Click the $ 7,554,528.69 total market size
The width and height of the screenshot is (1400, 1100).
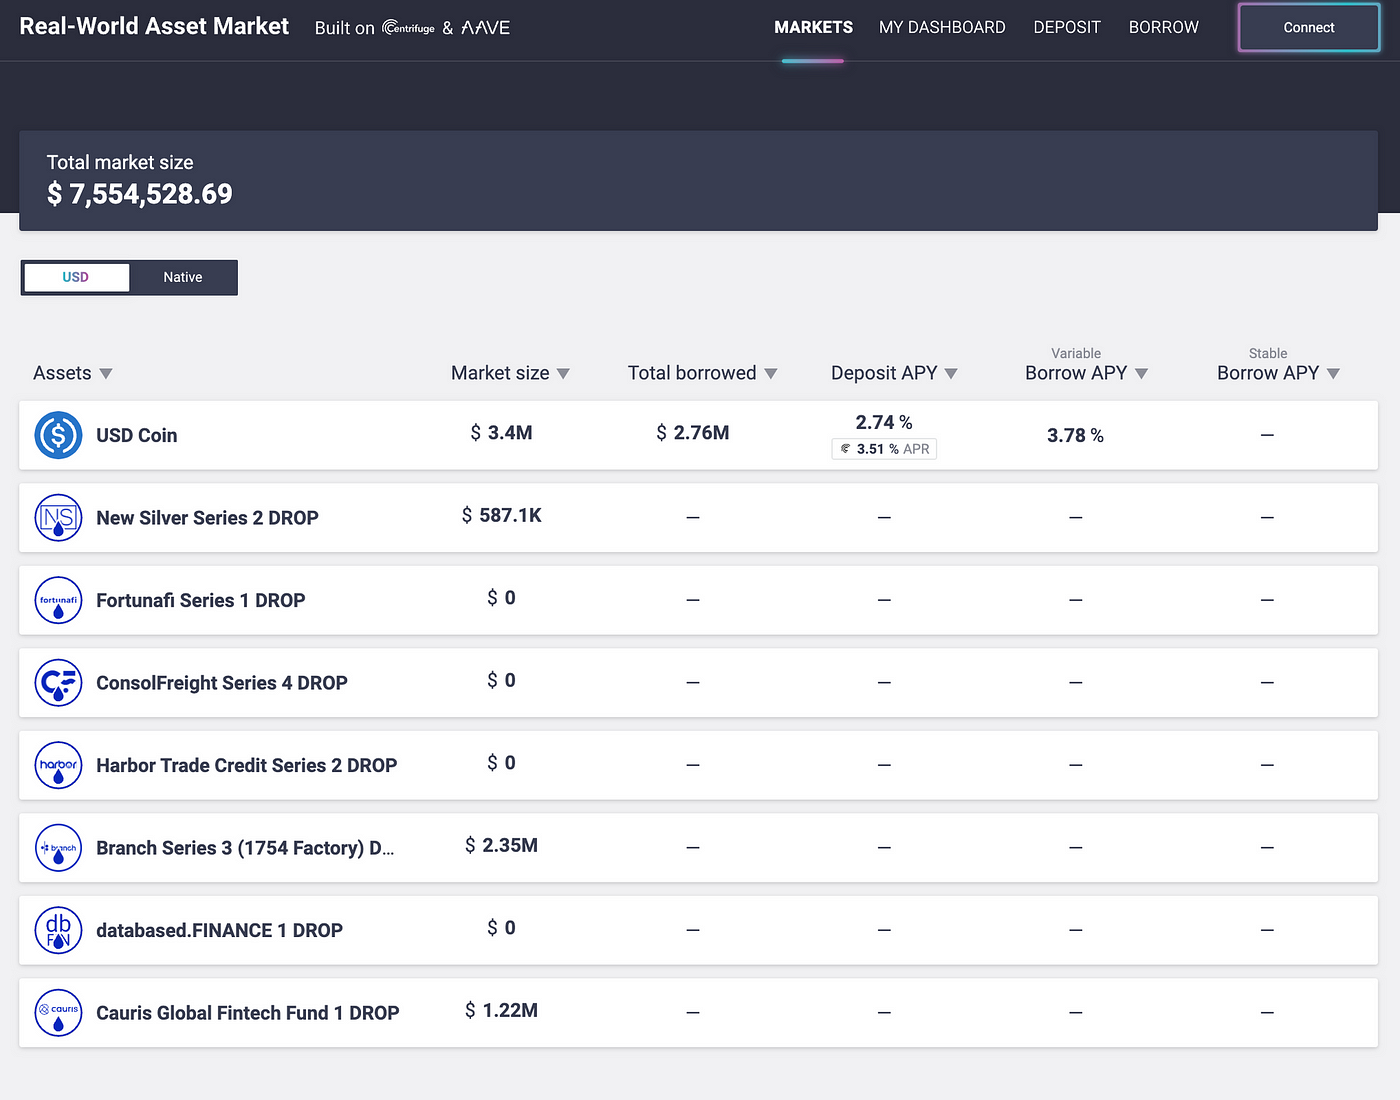pos(140,194)
